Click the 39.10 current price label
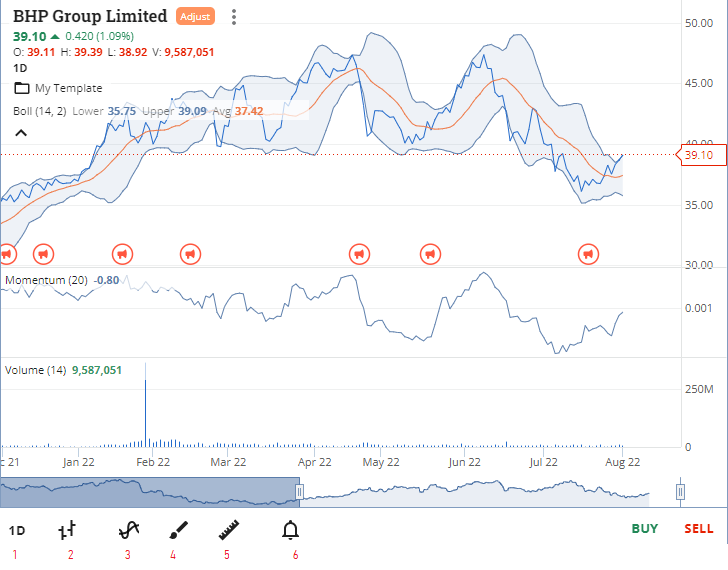This screenshot has width=728, height=570. tap(702, 155)
